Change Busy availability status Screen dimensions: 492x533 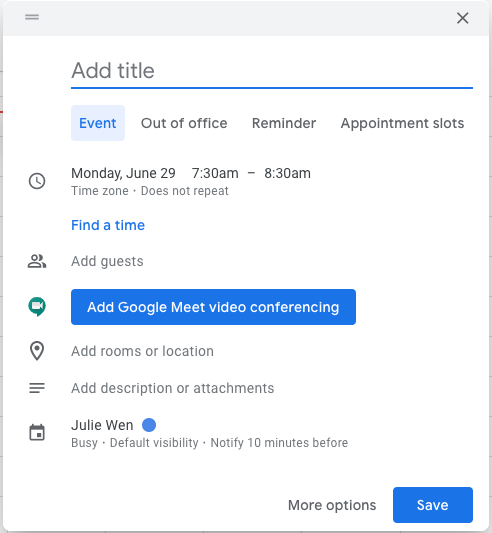pyautogui.click(x=84, y=443)
